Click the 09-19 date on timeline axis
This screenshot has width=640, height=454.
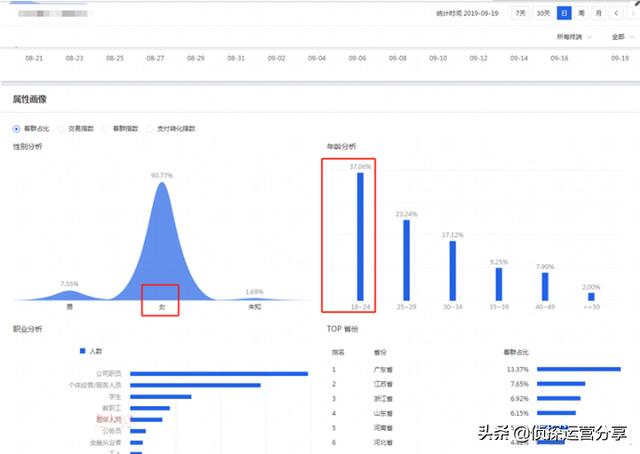click(x=619, y=59)
